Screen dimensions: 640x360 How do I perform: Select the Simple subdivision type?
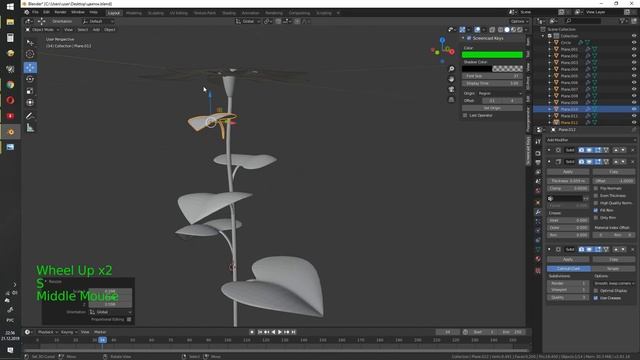tap(613, 269)
